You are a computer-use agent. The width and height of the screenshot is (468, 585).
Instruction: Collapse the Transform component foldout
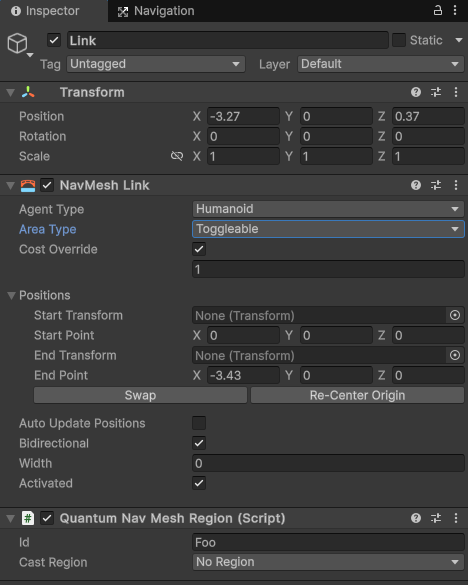tap(11, 93)
